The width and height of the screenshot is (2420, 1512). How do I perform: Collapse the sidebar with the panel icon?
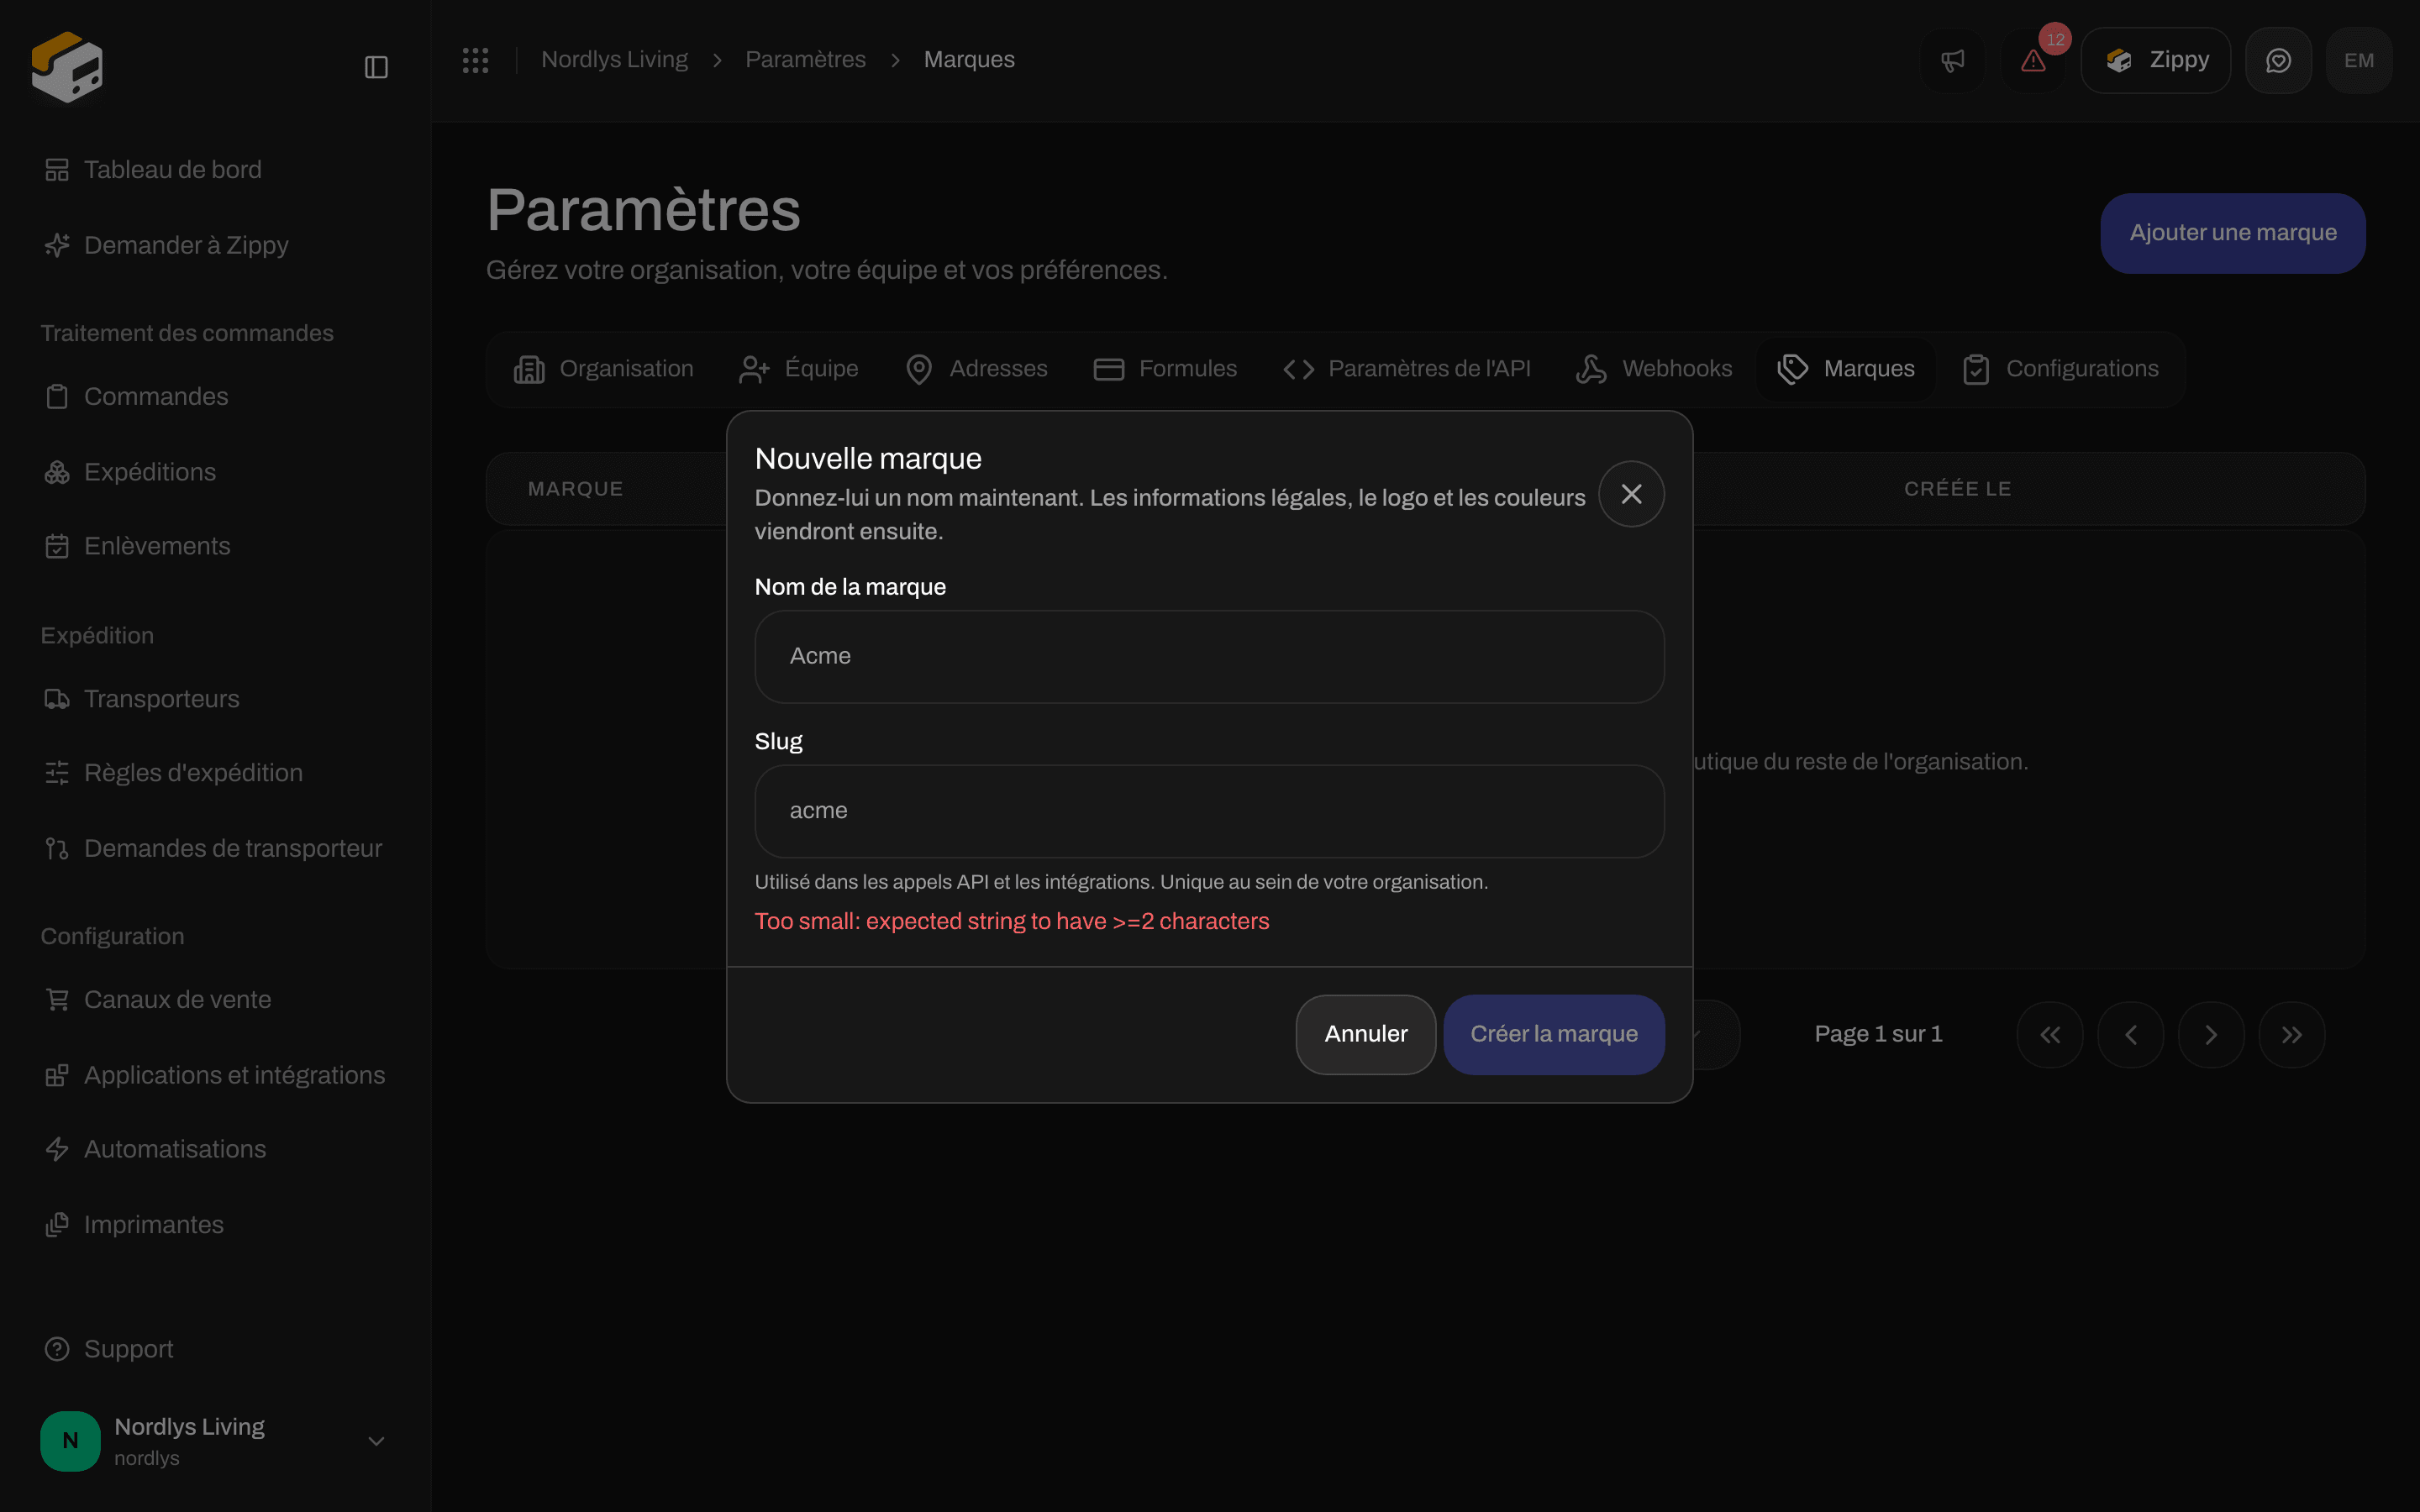[376, 67]
